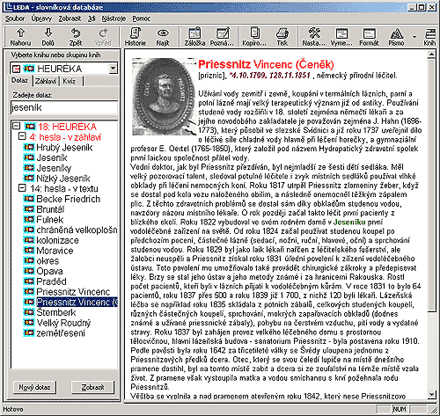Click the Nový dotaz button
This screenshot has width=440, height=416.
[x=34, y=387]
